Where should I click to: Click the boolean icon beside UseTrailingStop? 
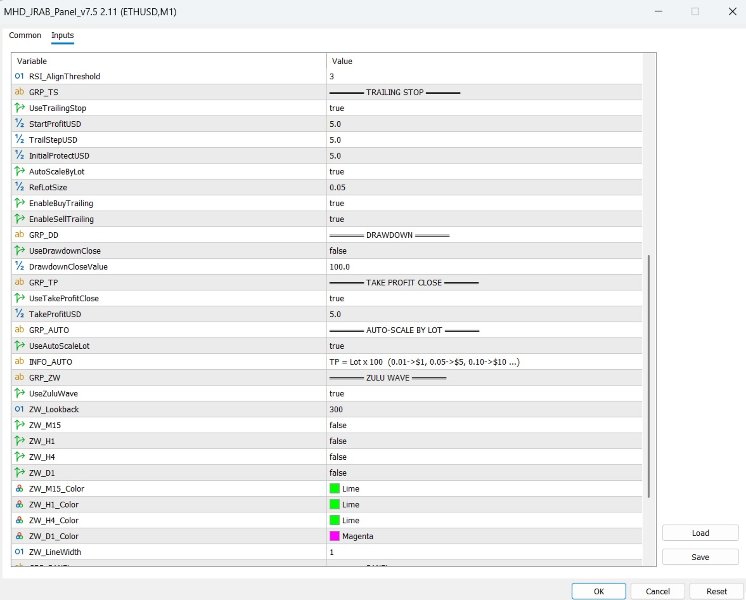[x=19, y=108]
